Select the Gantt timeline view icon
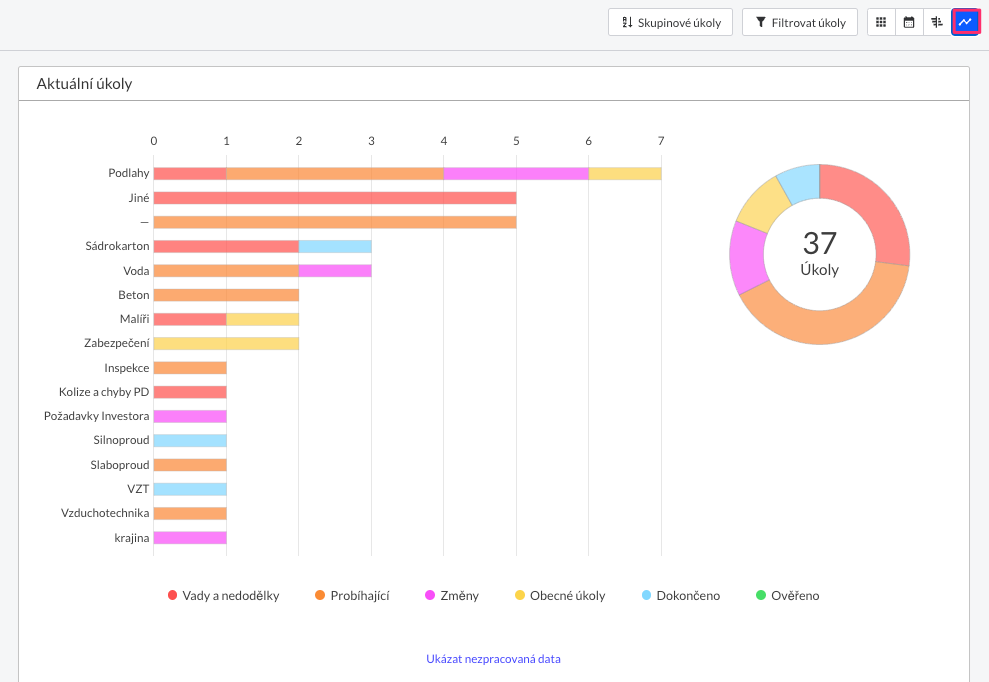 tap(937, 22)
